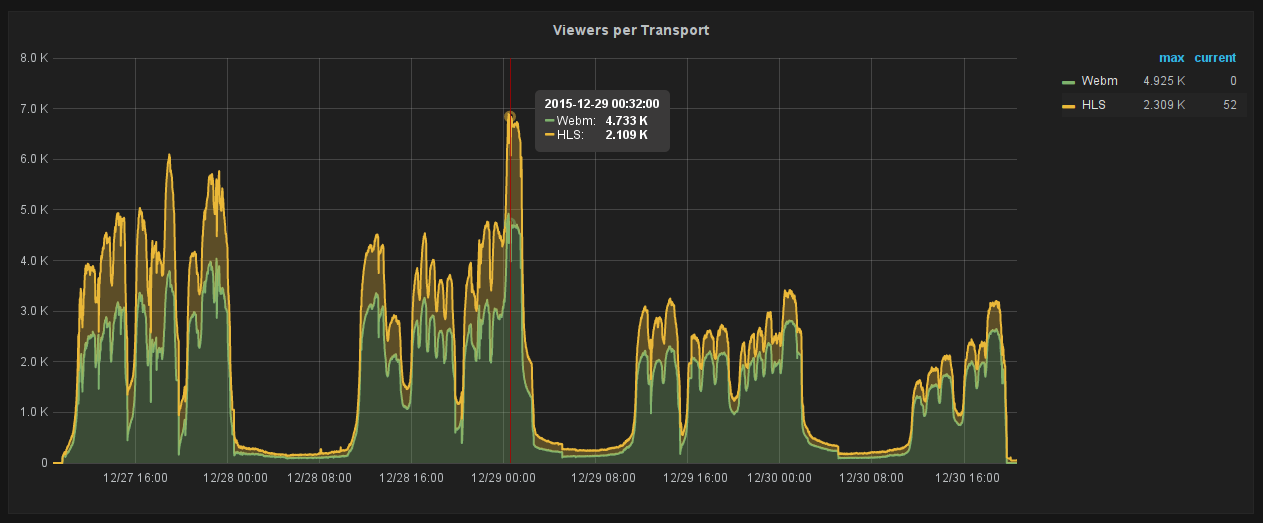Viewport: 1263px width, 523px height.
Task: Click the 12/28 08:00 x-axis label
Action: tap(319, 478)
